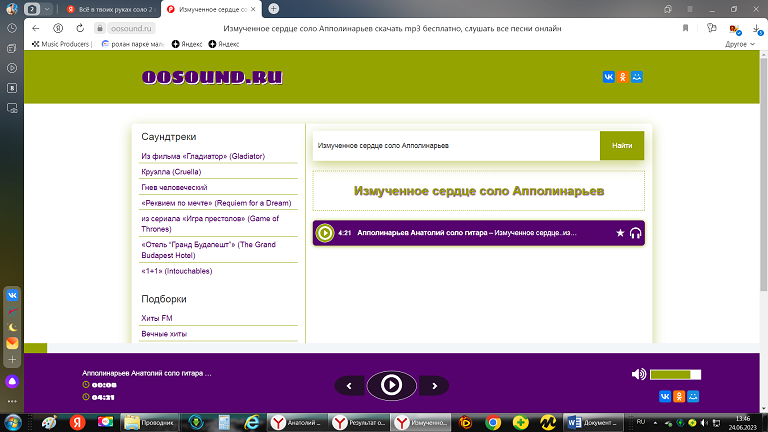The image size is (768, 432).
Task: Open The Grand Budapest Hotel soundtrack link
Action: tap(208, 250)
